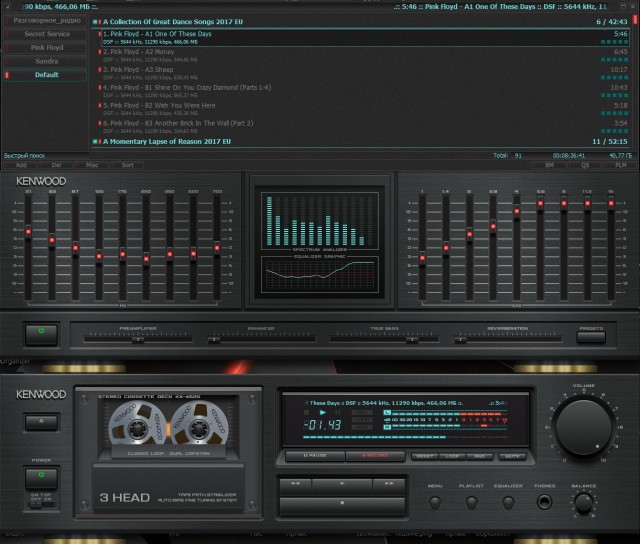Toggle the LOOP repeat button
The image size is (640, 544).
click(x=452, y=456)
